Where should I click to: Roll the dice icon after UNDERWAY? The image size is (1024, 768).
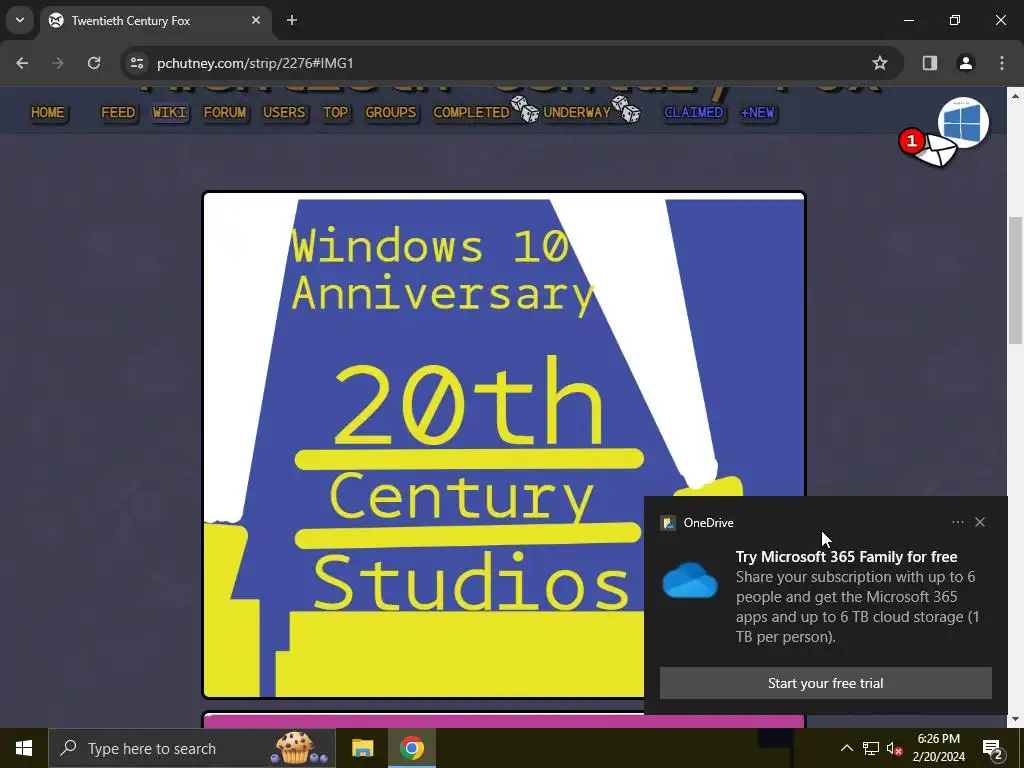(626, 109)
